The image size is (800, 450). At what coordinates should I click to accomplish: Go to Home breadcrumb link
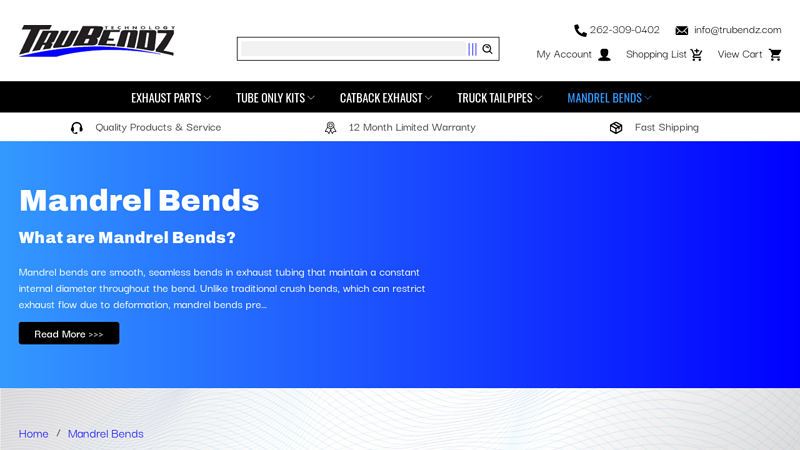click(33, 434)
